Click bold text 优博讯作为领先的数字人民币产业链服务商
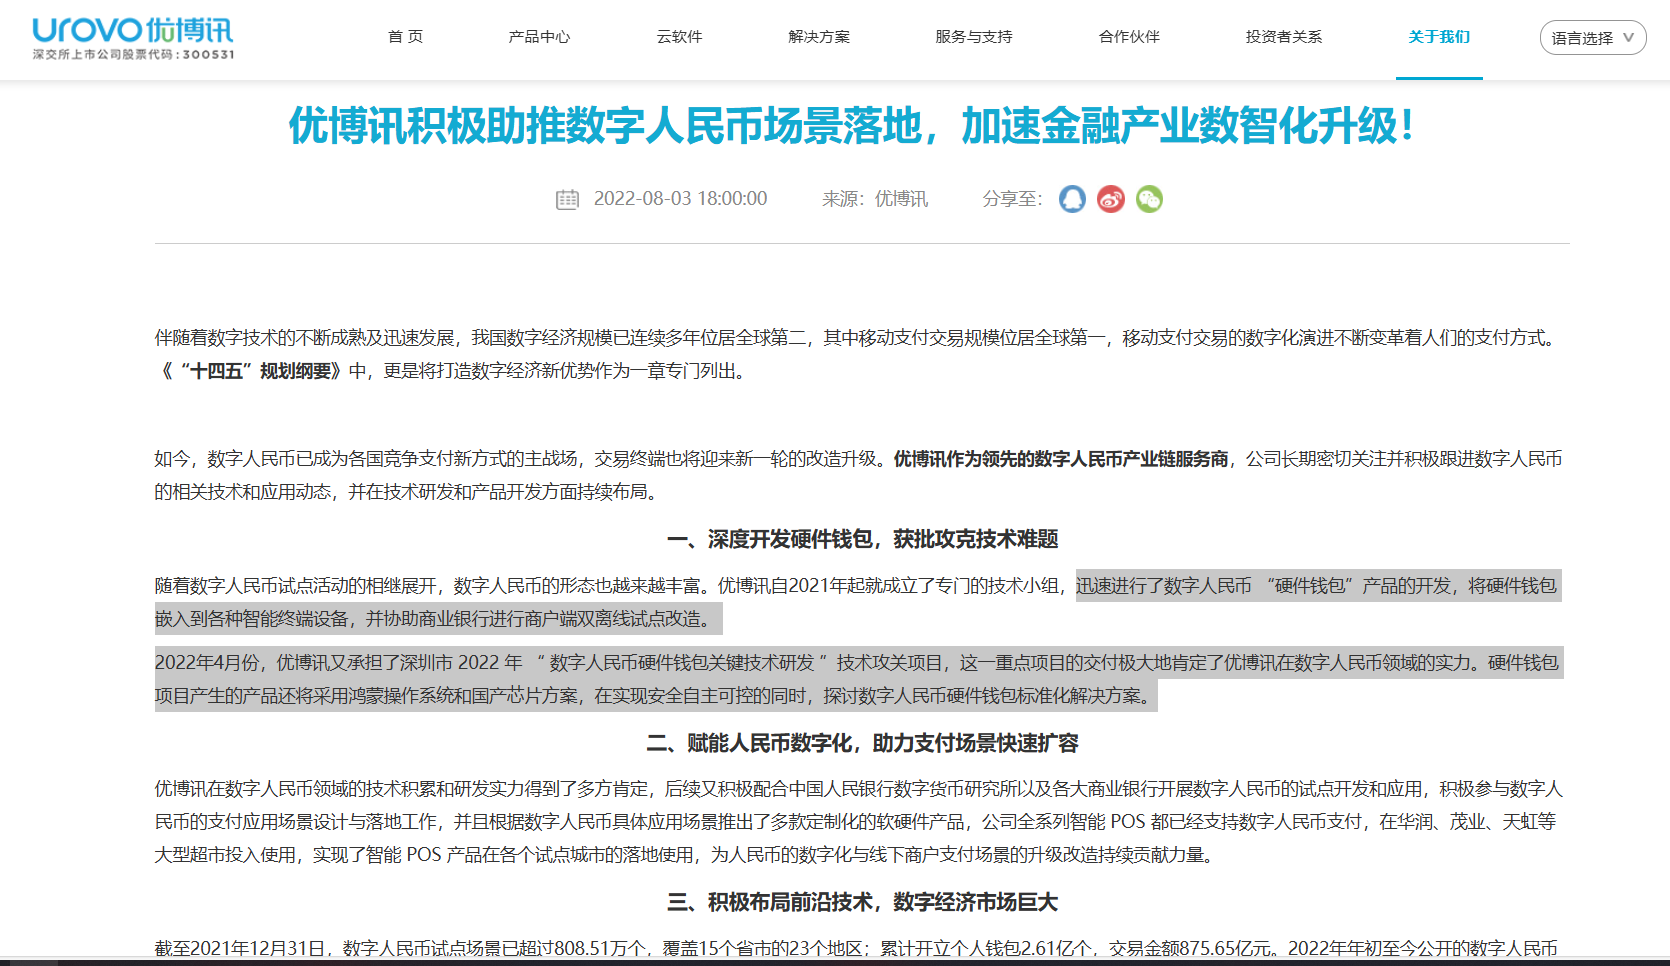This screenshot has width=1670, height=966. click(x=1061, y=459)
